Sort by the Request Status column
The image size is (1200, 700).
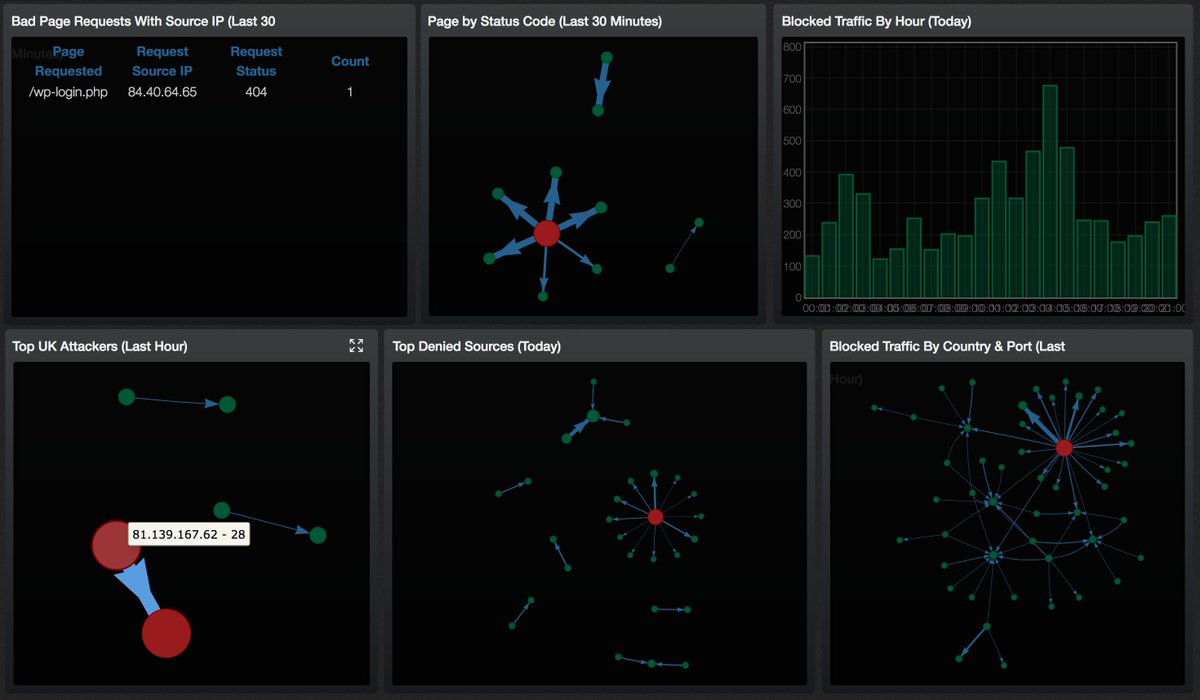(256, 61)
